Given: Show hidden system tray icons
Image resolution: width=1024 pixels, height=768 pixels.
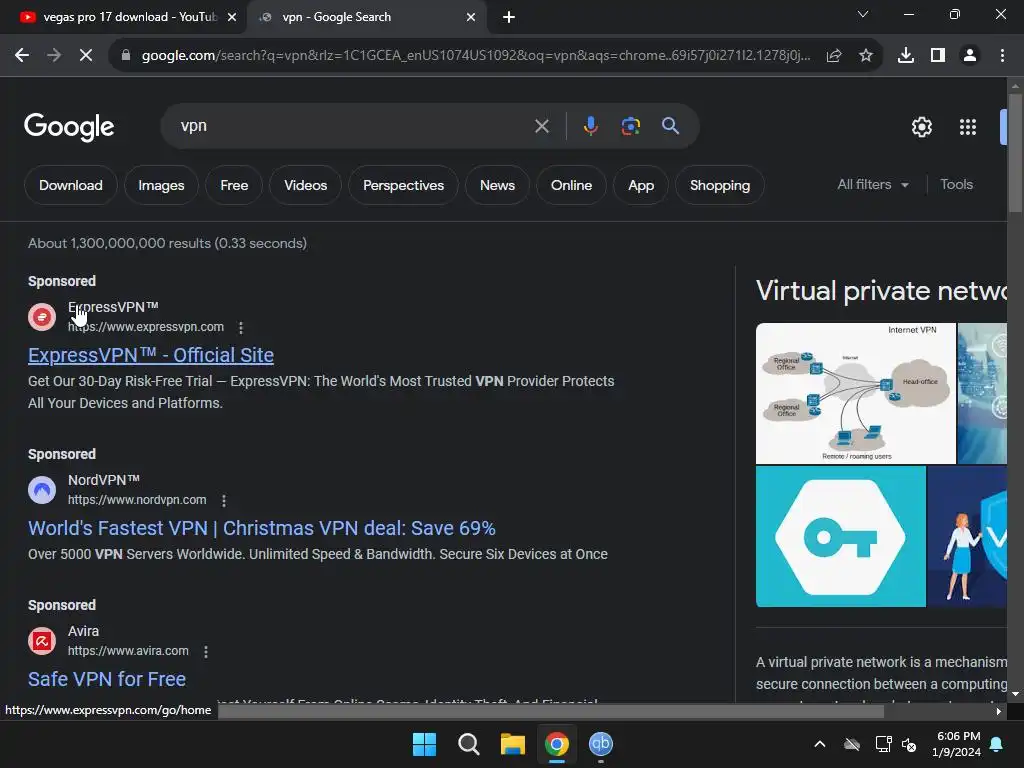Looking at the screenshot, I should [x=820, y=744].
